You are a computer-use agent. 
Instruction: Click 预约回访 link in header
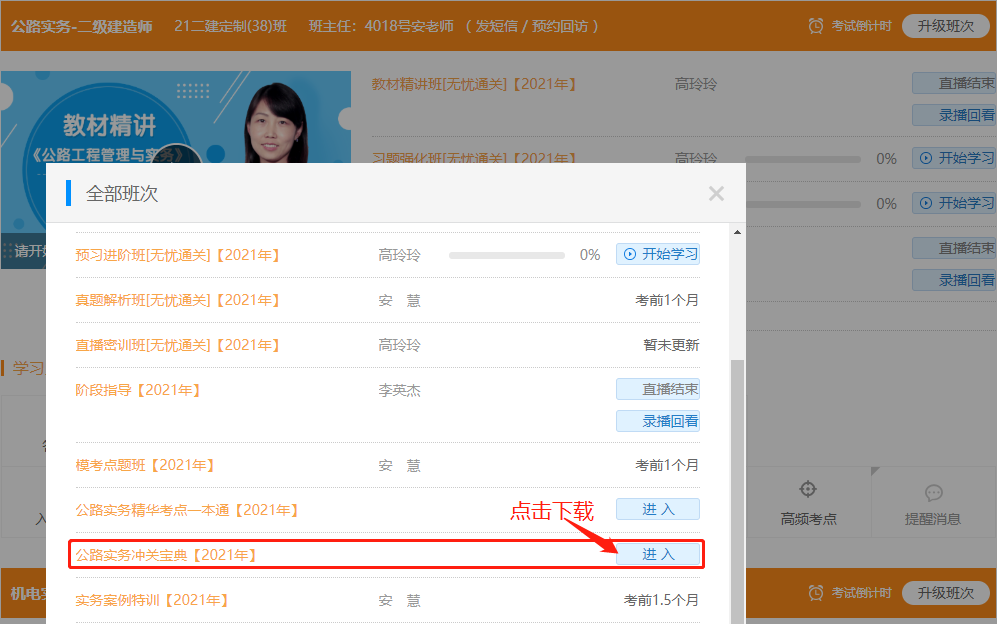point(560,26)
